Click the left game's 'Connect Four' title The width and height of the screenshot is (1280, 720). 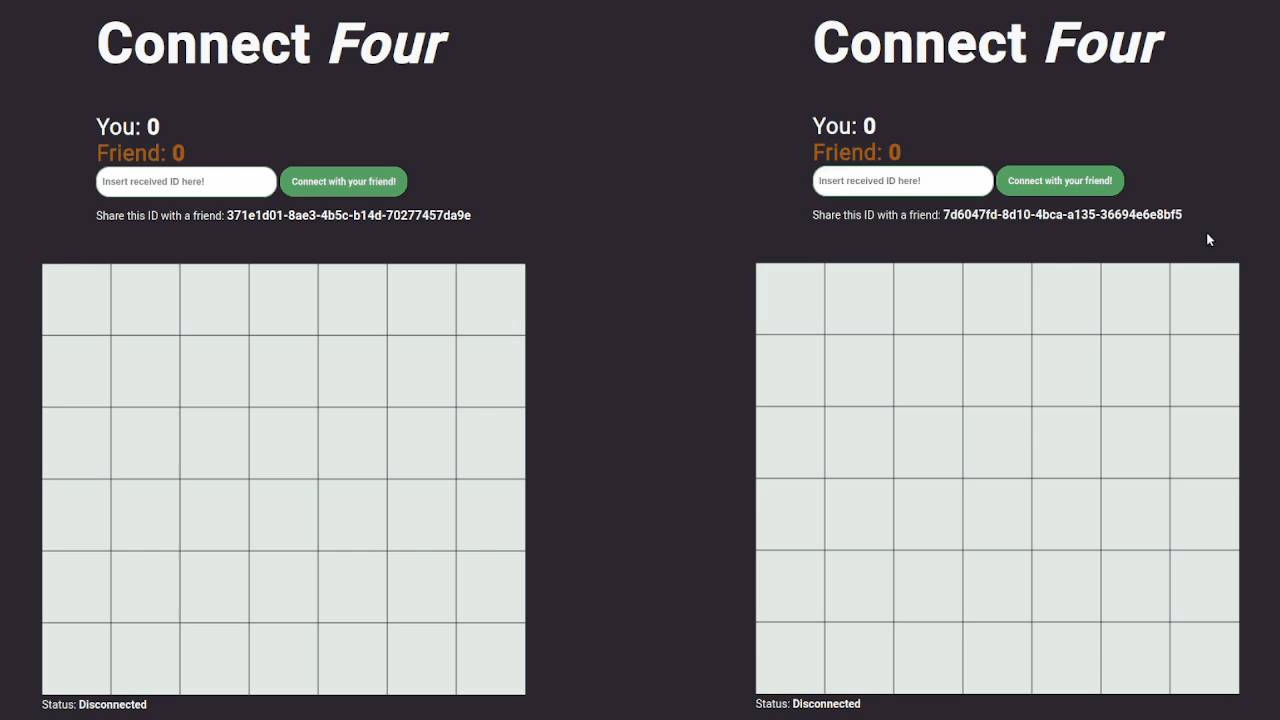[x=272, y=45]
